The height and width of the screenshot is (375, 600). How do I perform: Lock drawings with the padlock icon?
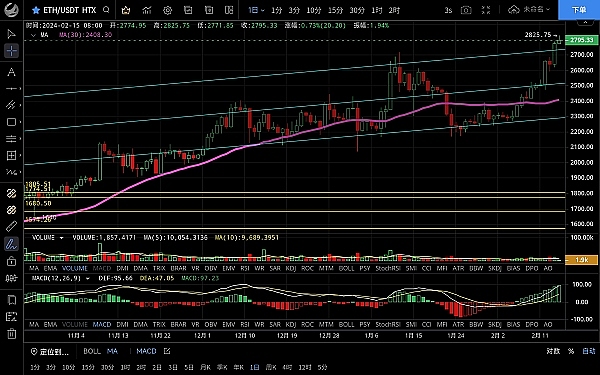(x=11, y=261)
